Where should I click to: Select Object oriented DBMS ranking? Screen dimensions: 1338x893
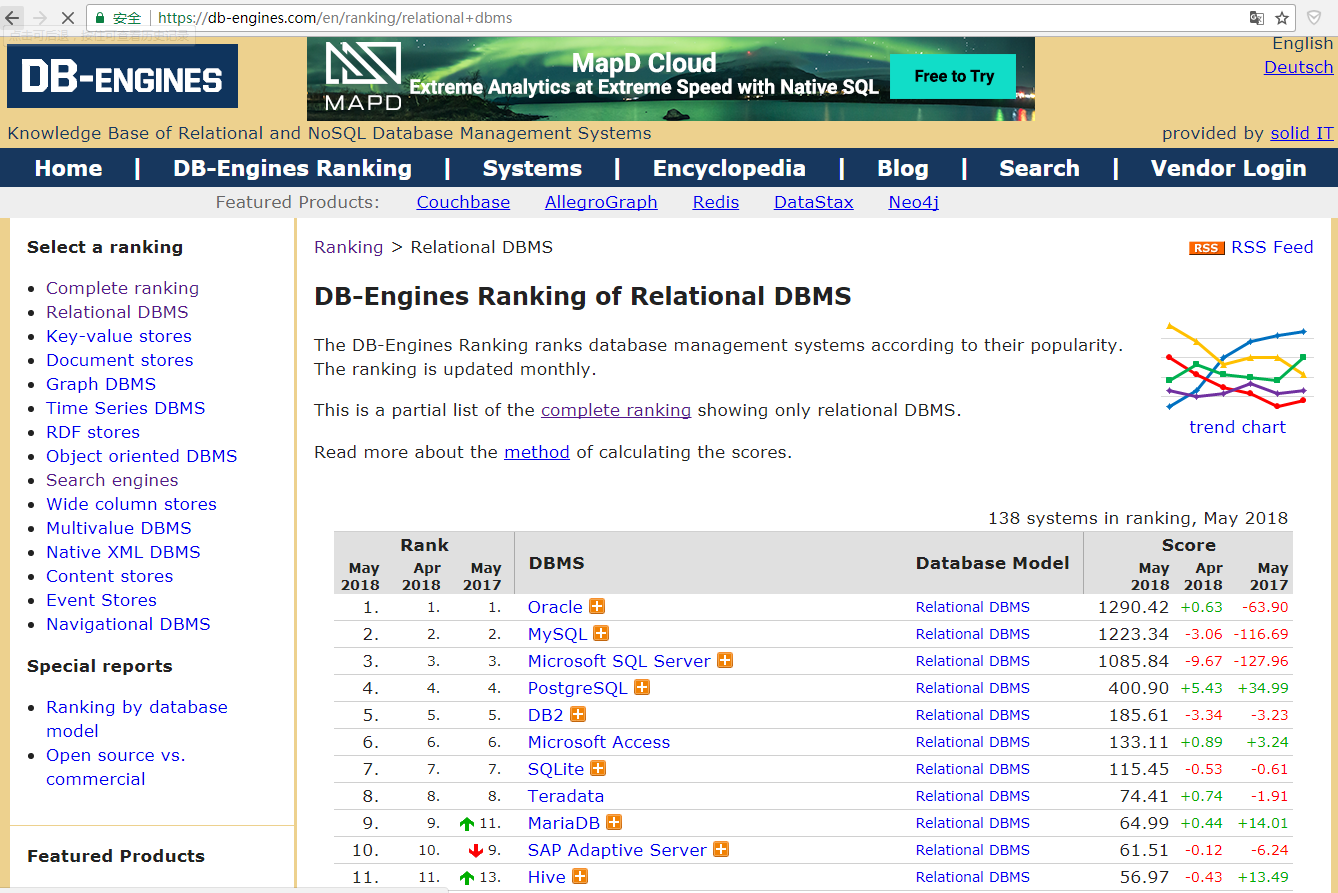(142, 456)
